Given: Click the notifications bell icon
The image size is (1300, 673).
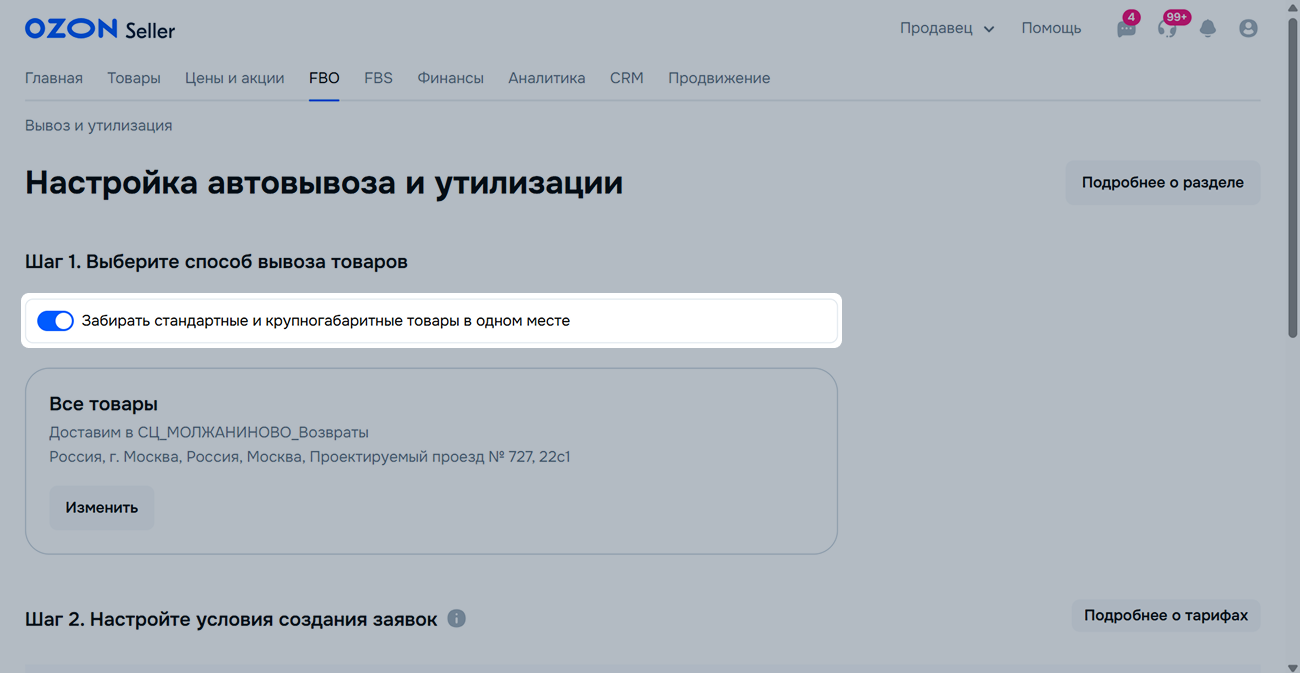Looking at the screenshot, I should pyautogui.click(x=1208, y=29).
